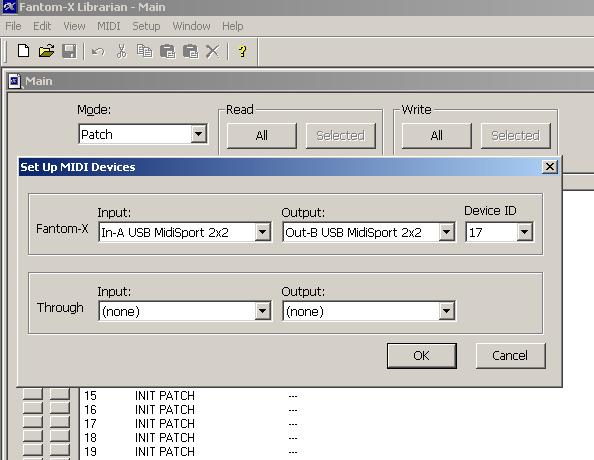Expand the Through Input dropdown

[x=262, y=311]
